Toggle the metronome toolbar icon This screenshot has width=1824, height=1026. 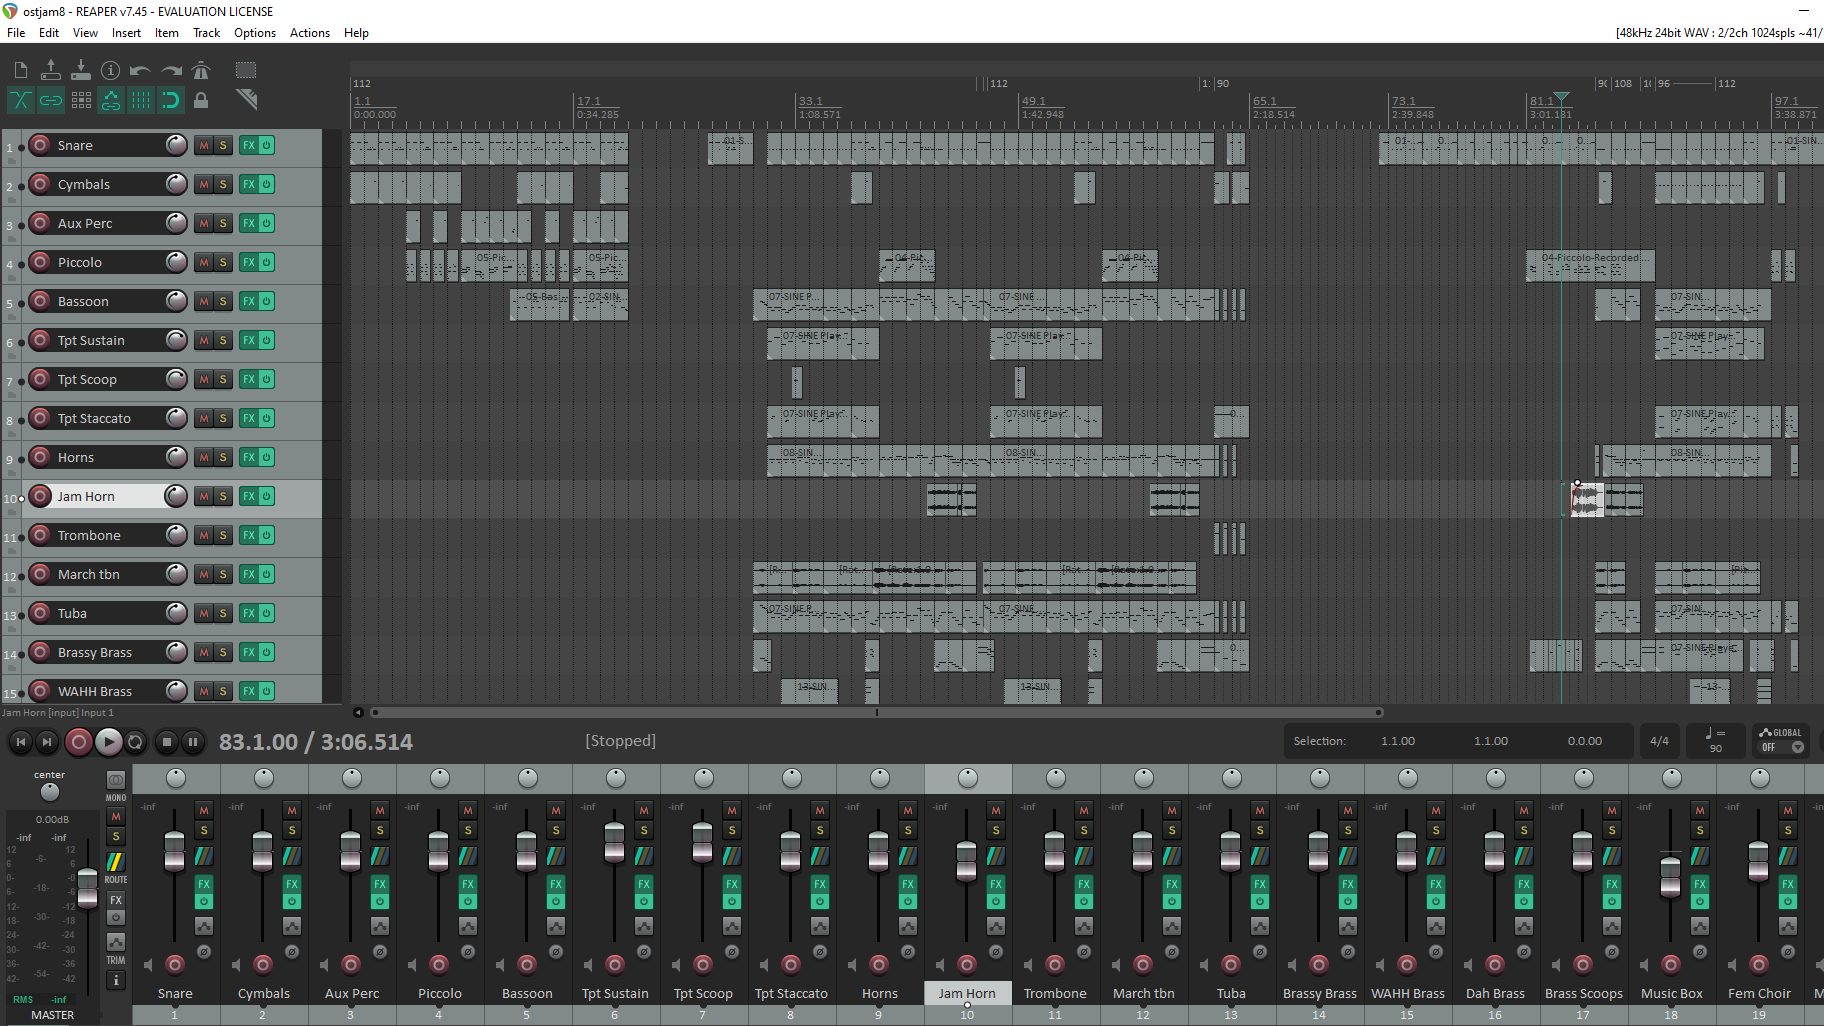pyautogui.click(x=201, y=70)
